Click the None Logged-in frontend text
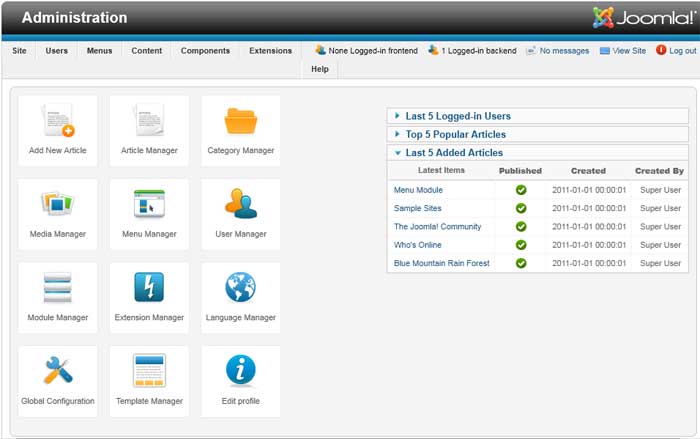Screen dimensions: 700x439 tap(373, 51)
